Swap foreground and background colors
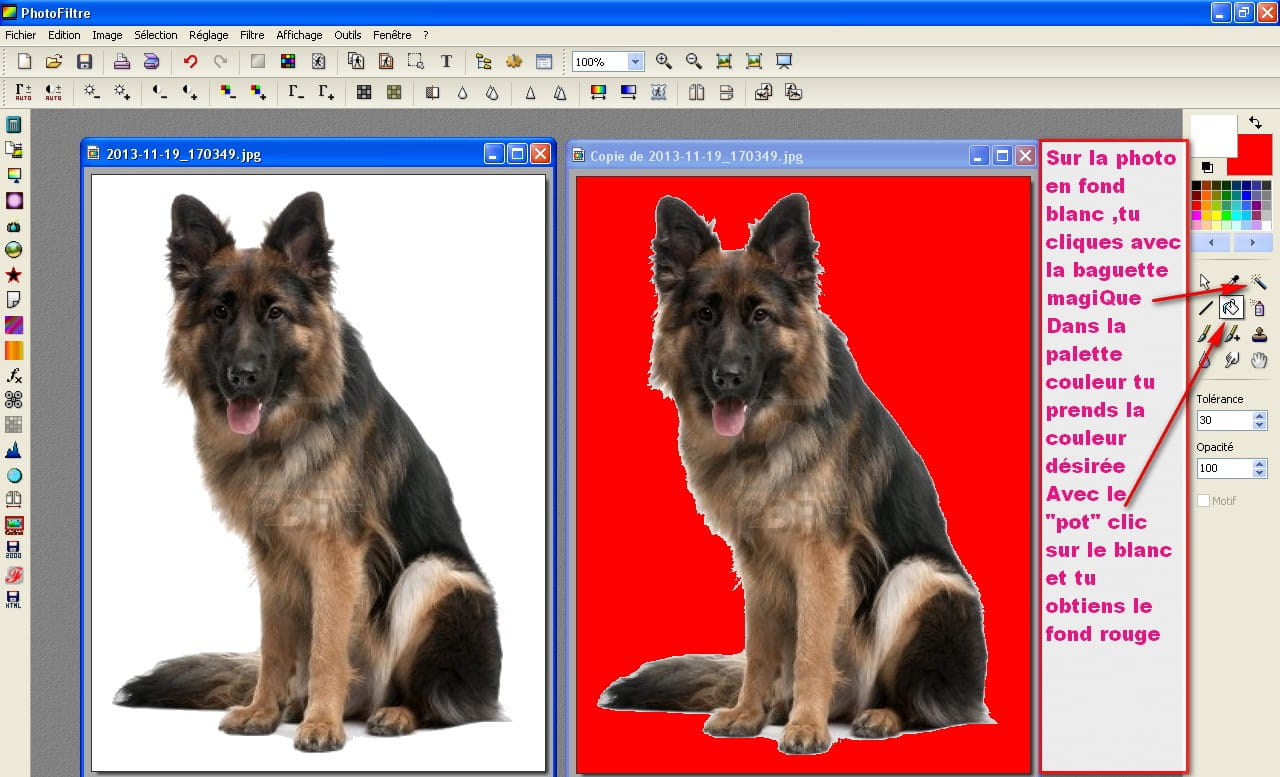This screenshot has width=1280, height=777. [x=1255, y=122]
